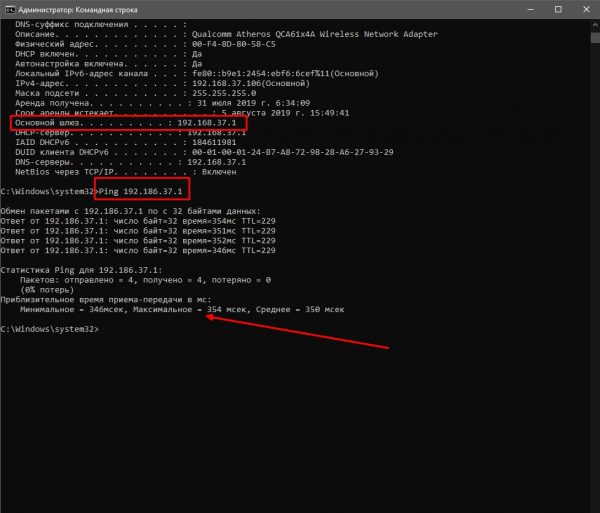The height and width of the screenshot is (513, 600).
Task: Click the ping reply with время=351мс
Action: [x=138, y=231]
